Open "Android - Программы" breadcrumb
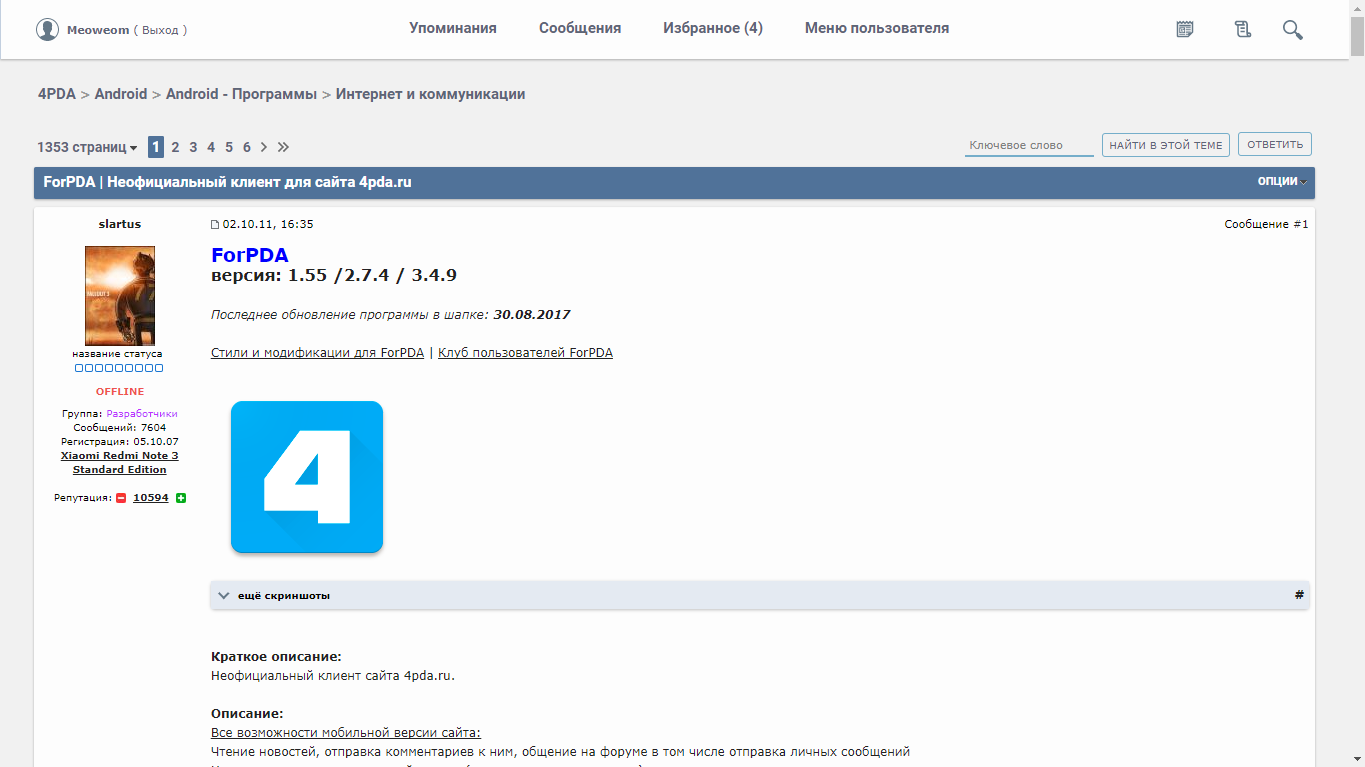Screen dimensions: 1365x767 tap(241, 94)
